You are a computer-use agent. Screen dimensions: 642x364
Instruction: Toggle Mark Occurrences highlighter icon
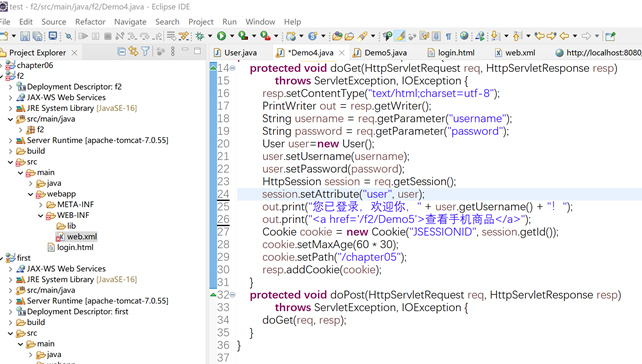point(400,36)
